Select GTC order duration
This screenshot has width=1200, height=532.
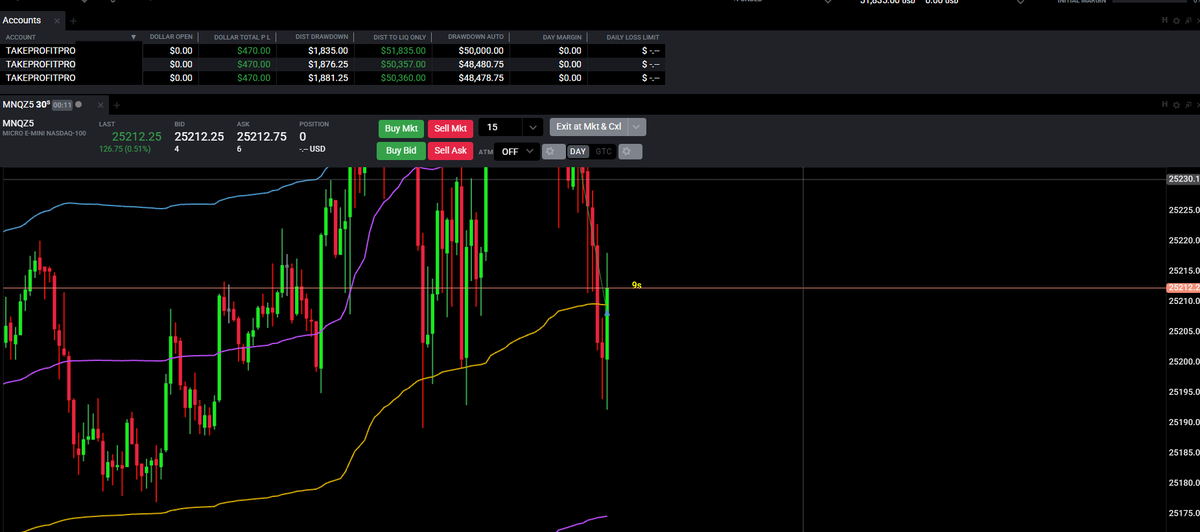tap(603, 151)
